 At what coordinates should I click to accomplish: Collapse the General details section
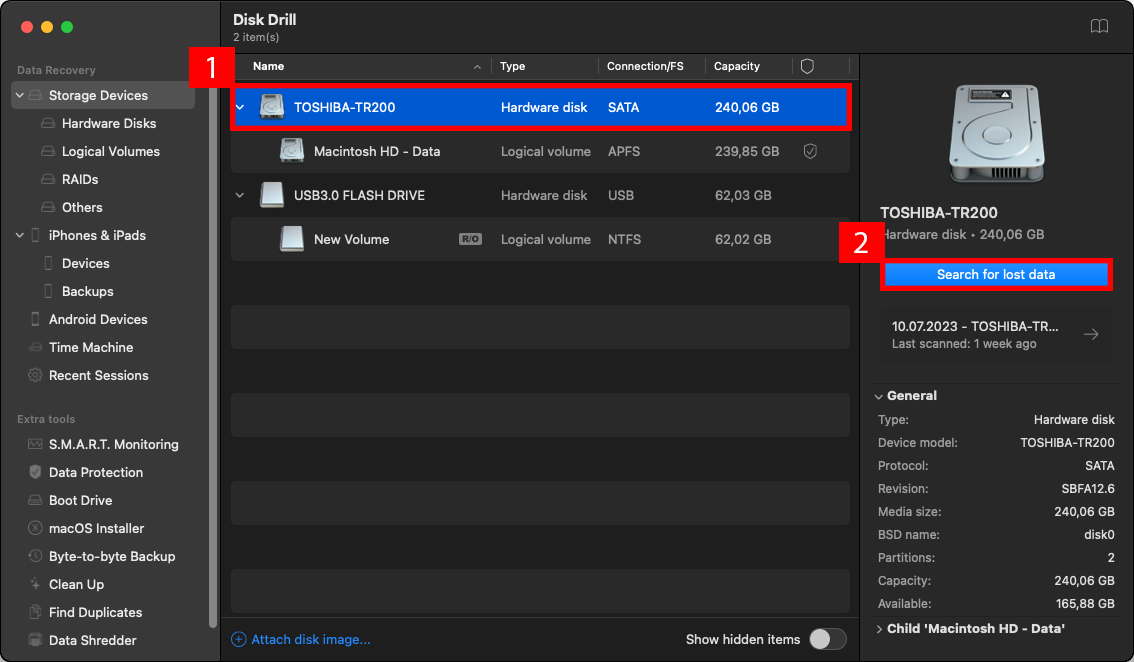(x=878, y=396)
